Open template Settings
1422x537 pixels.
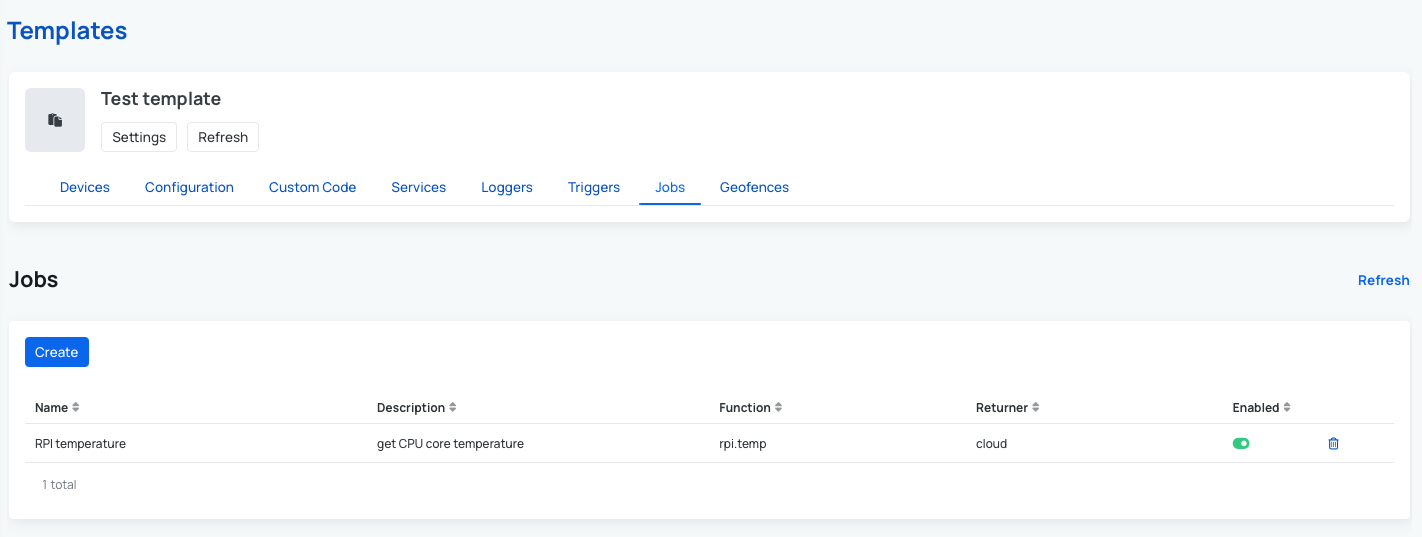[x=139, y=137]
